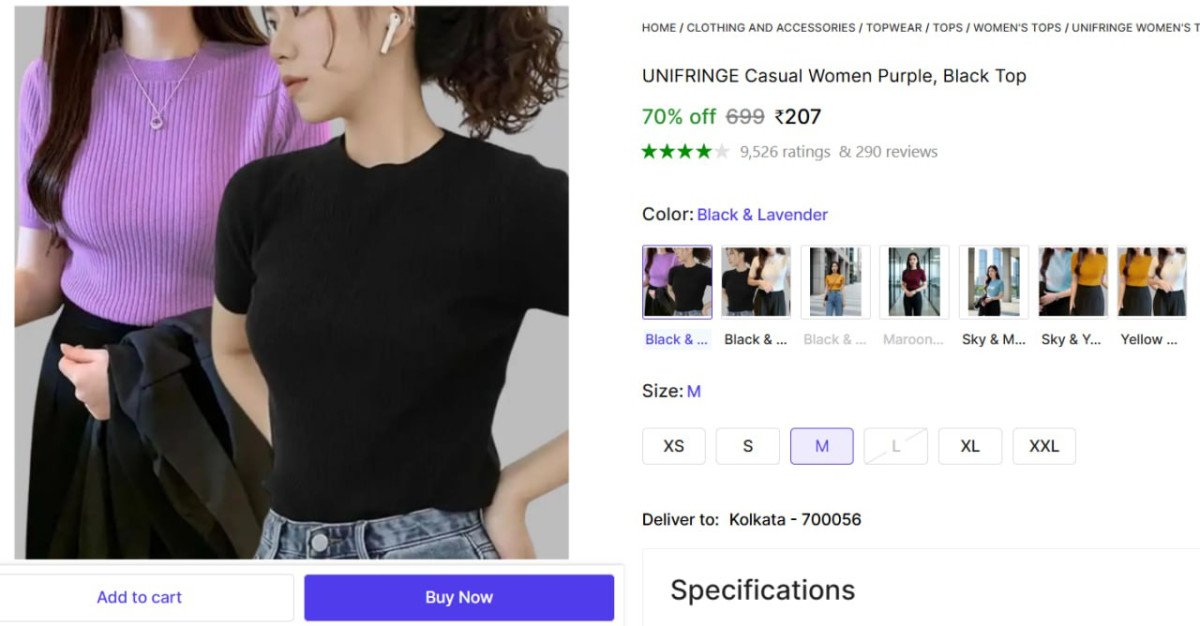This screenshot has height=626, width=1200.
Task: Select size S
Action: (x=747, y=446)
